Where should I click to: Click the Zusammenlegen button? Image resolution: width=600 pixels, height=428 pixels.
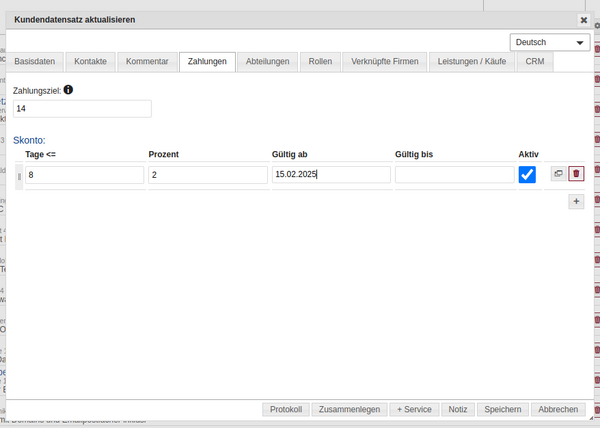click(x=349, y=409)
